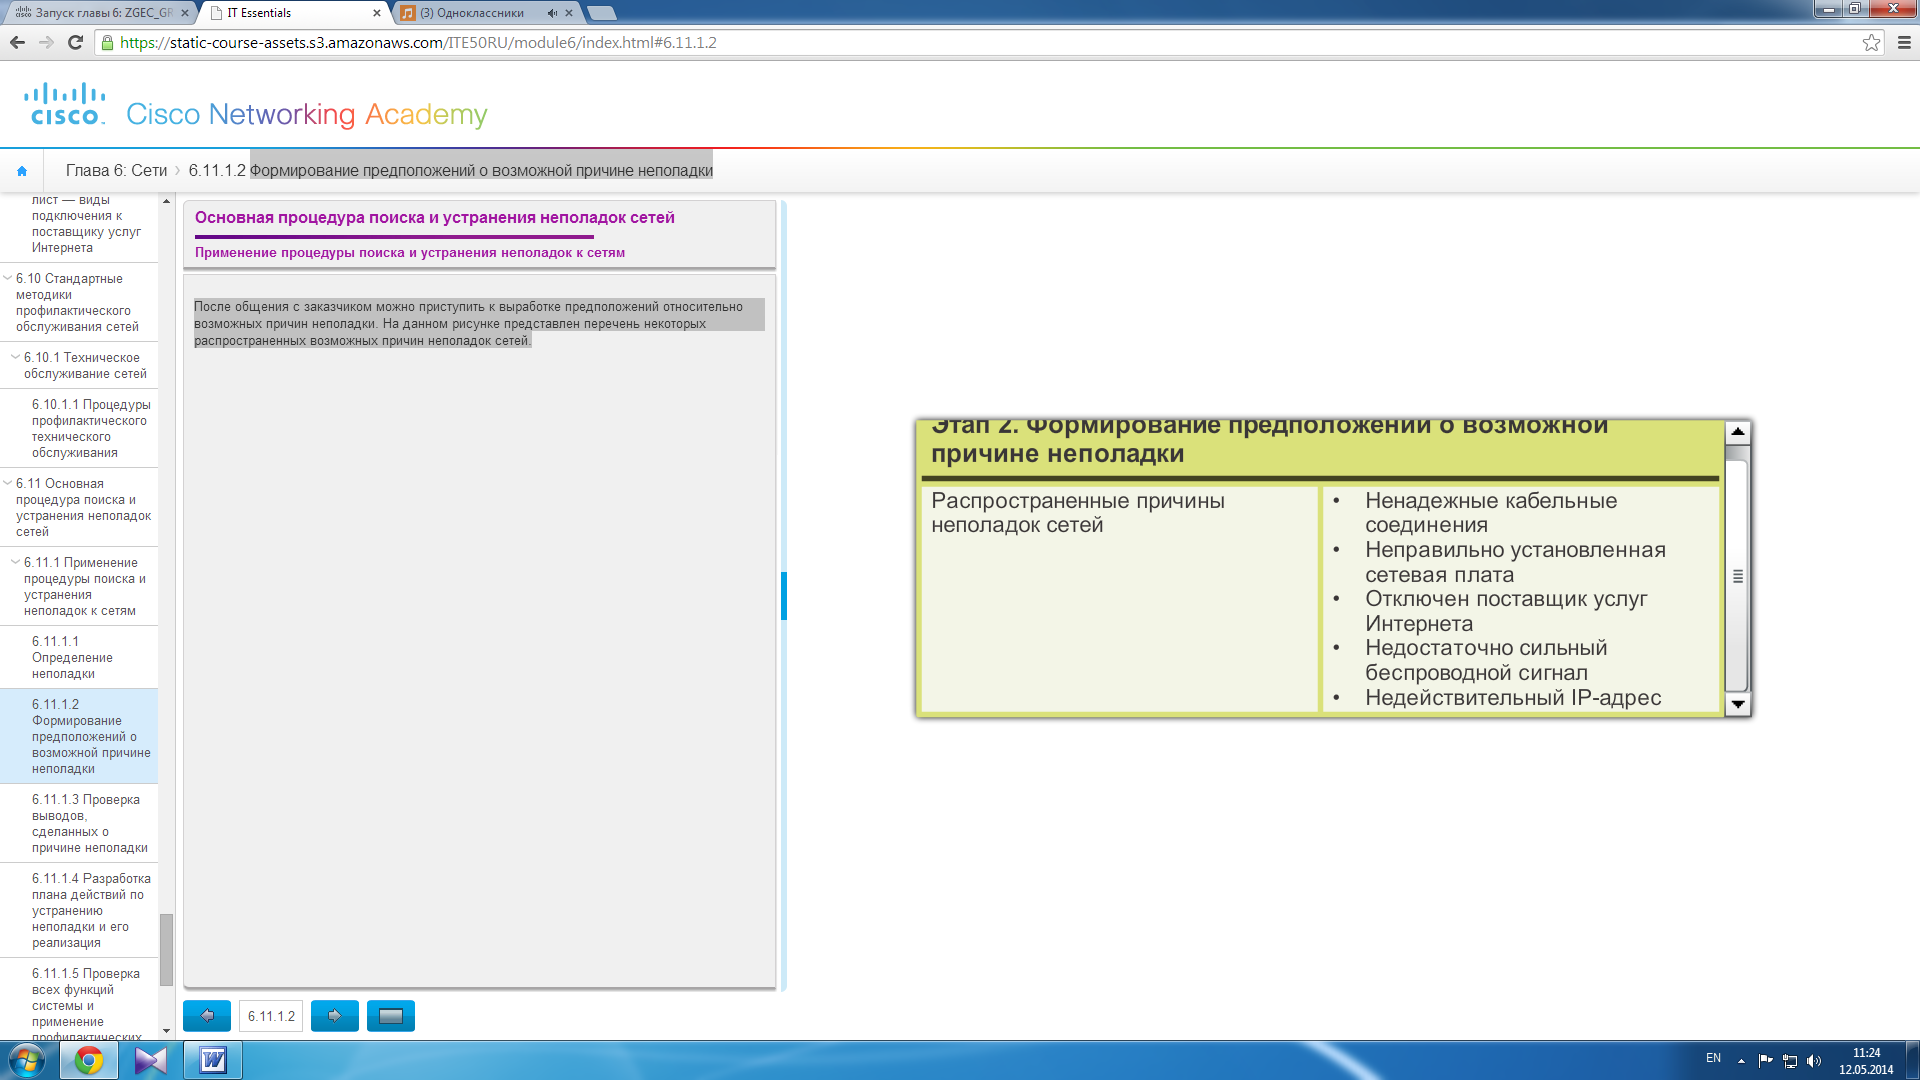
Task: Click sidebar scrollbar down arrow
Action: pos(166,1031)
